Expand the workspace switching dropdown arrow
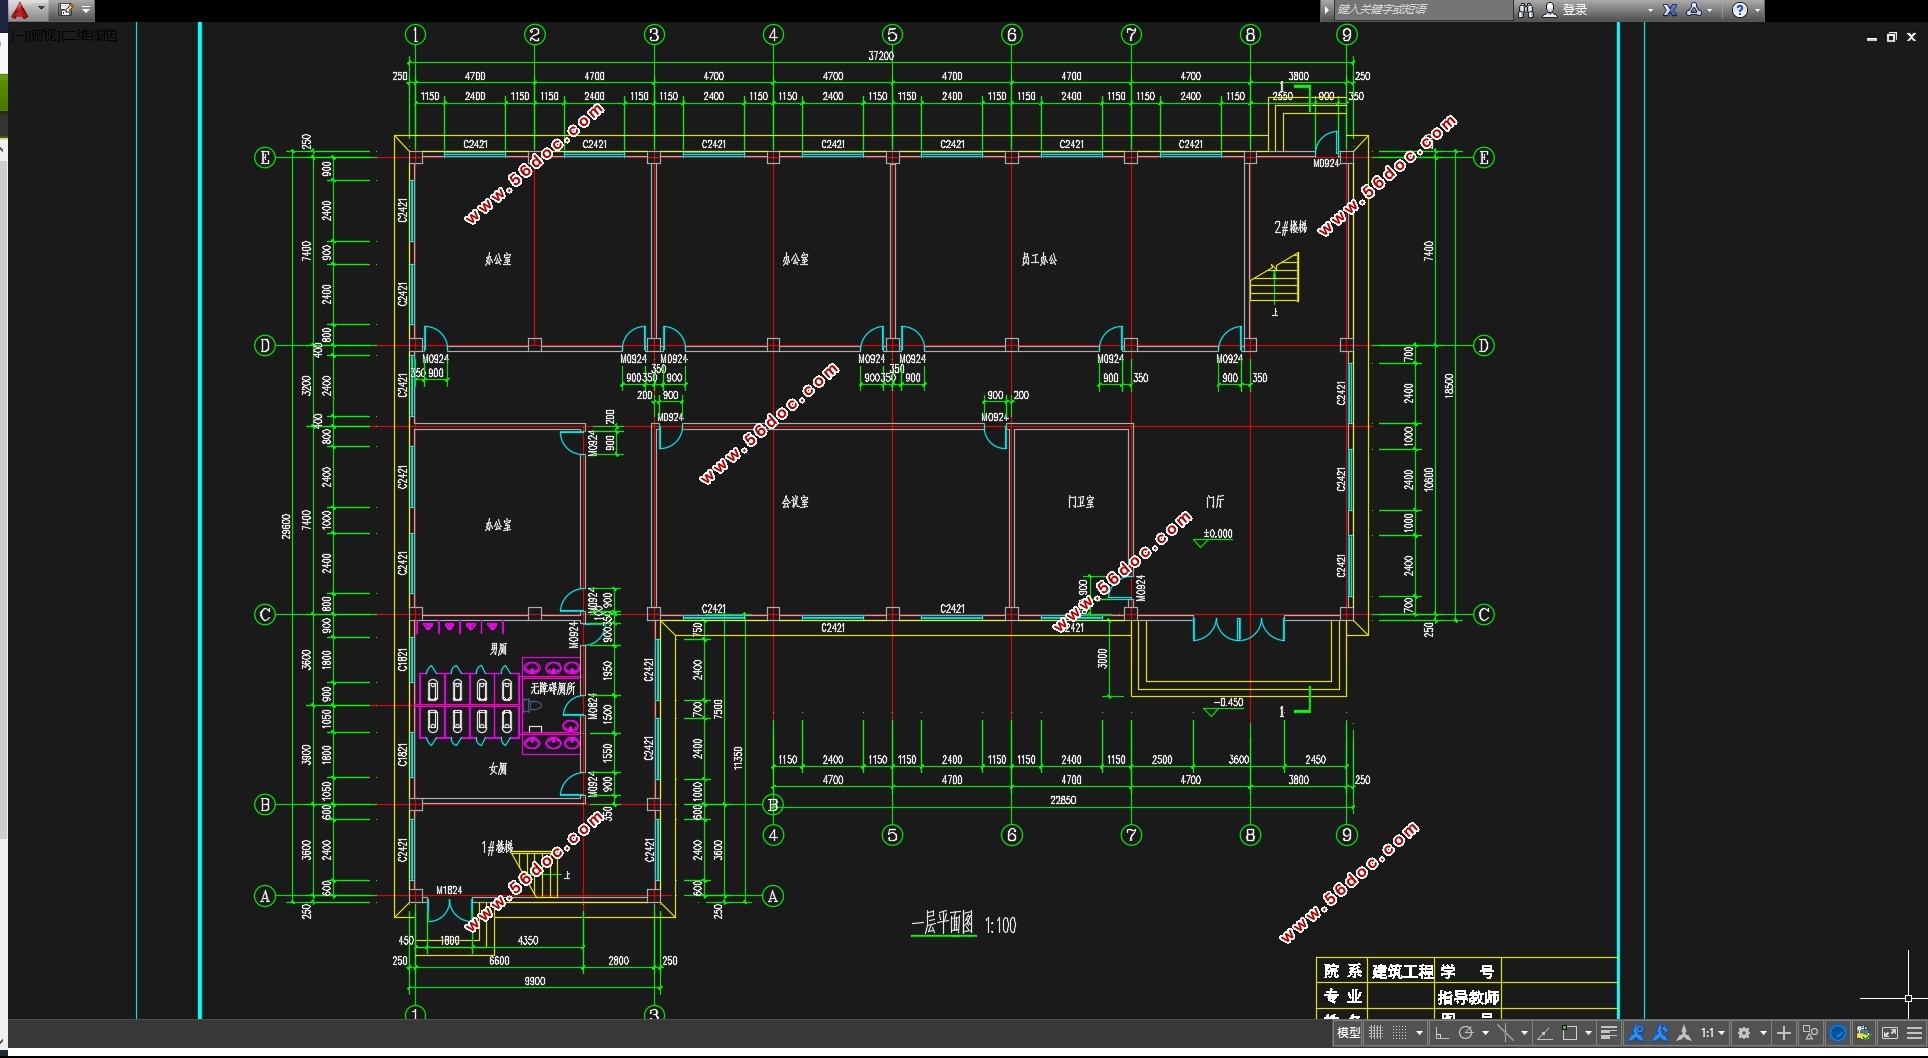Viewport: 1928px width, 1058px height. (1763, 1033)
